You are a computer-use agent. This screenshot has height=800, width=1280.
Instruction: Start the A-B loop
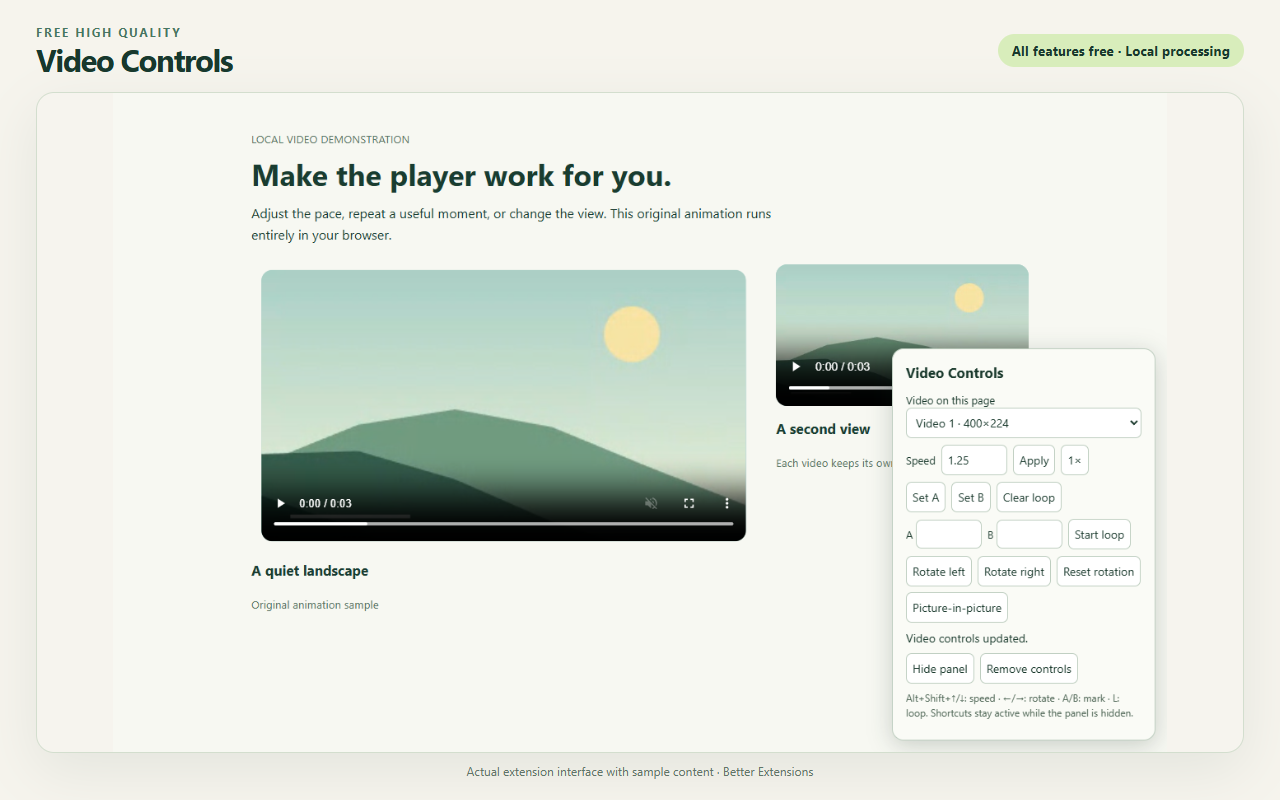point(1099,534)
